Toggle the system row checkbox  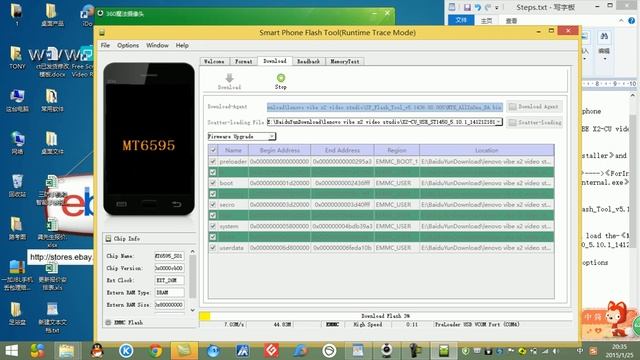pyautogui.click(x=213, y=226)
